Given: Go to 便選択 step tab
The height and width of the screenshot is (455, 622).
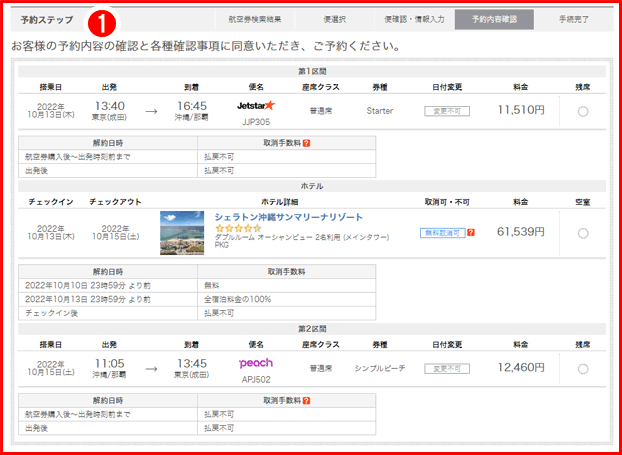Looking at the screenshot, I should click(334, 19).
